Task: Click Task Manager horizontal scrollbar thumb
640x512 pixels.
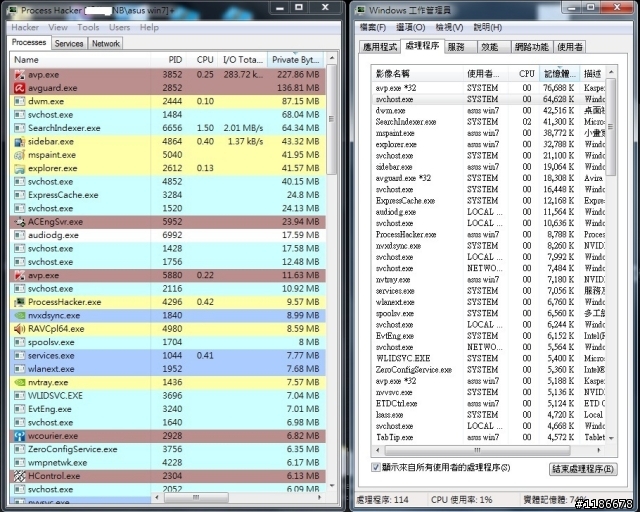Action: [x=477, y=450]
